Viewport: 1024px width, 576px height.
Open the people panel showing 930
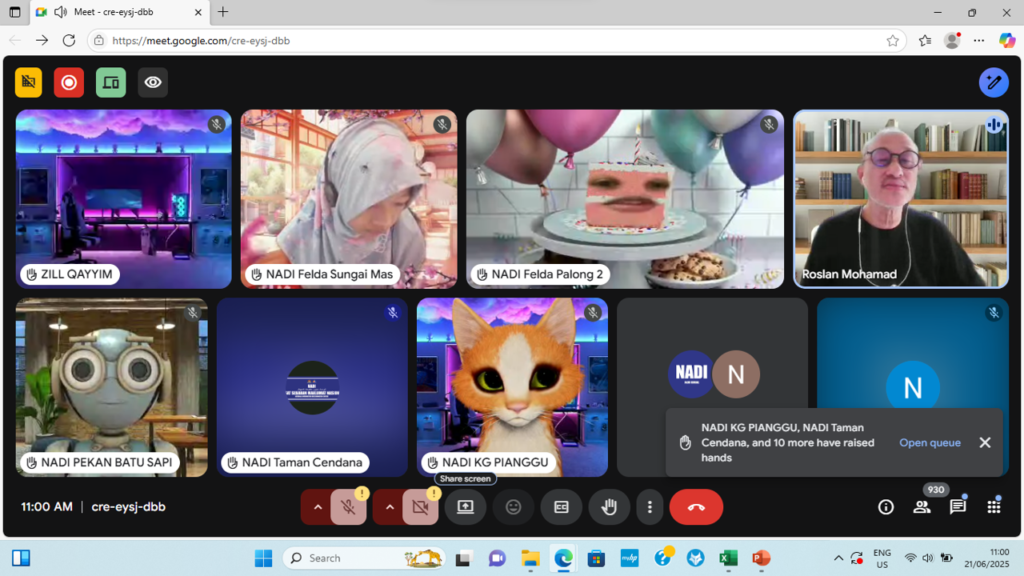[922, 507]
